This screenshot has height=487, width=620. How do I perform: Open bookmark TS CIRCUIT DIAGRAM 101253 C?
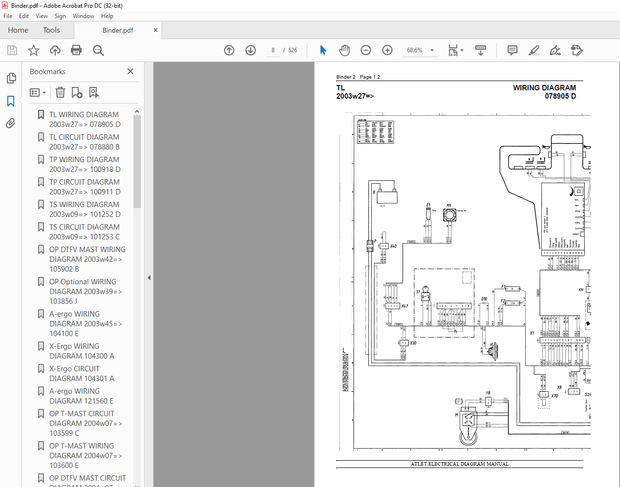[x=84, y=232]
